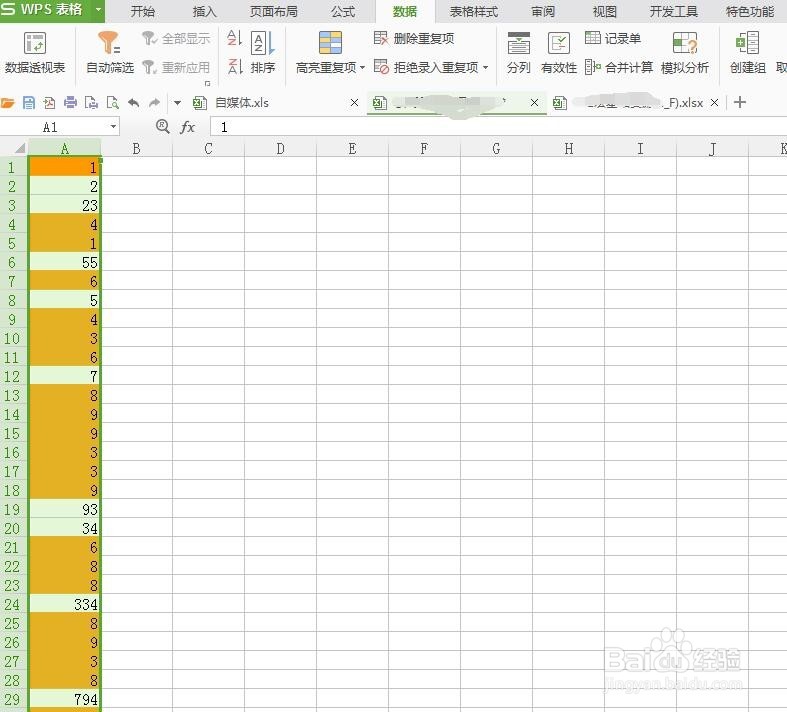Click Remove Duplicates (删除重复项)
787x712 pixels.
click(414, 38)
